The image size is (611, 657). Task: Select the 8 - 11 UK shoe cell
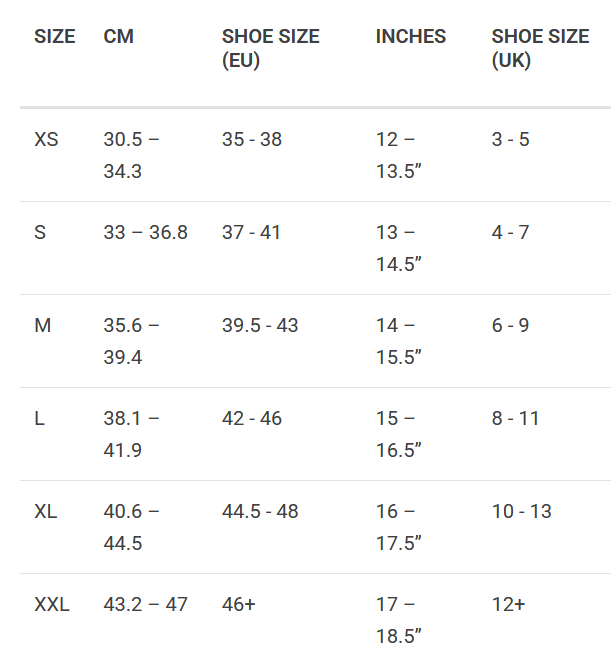pos(515,419)
